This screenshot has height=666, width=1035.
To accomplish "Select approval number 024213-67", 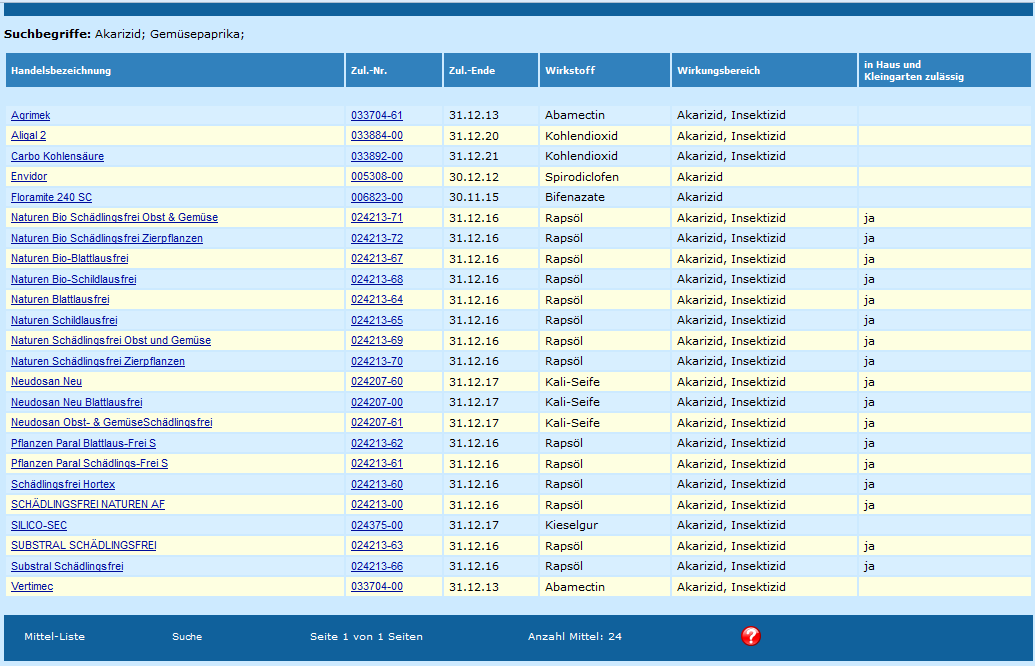I will click(x=377, y=258).
